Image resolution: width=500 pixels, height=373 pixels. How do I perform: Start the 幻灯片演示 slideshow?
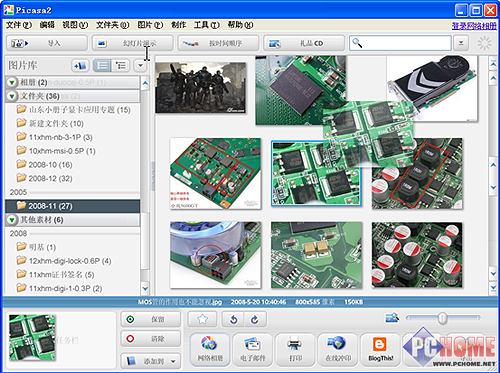pos(132,43)
